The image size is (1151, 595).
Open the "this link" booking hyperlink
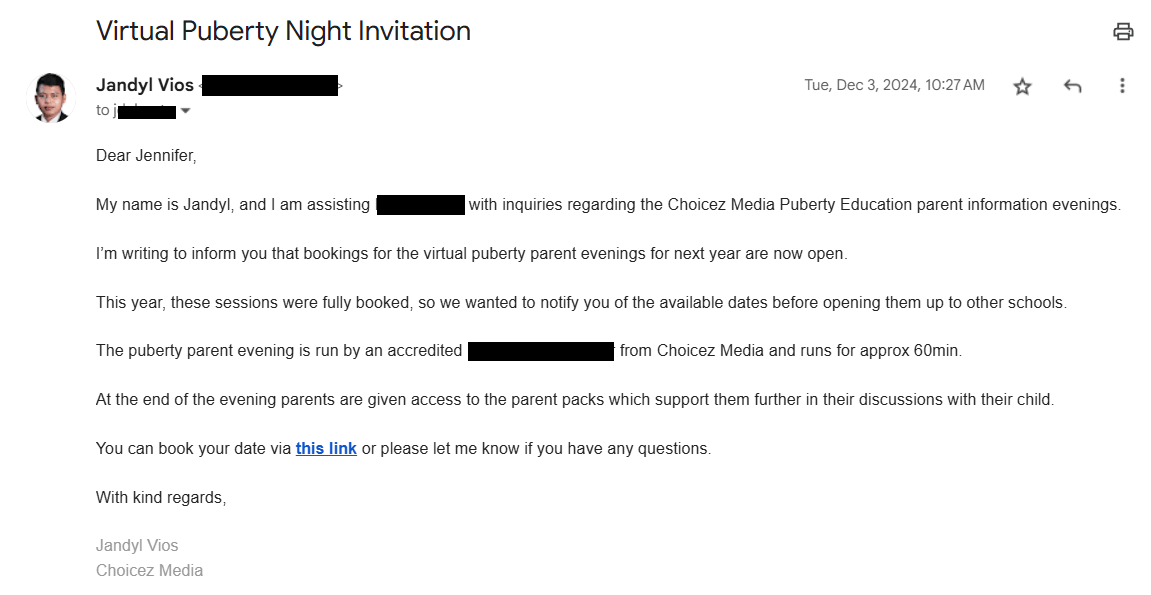pyautogui.click(x=326, y=448)
